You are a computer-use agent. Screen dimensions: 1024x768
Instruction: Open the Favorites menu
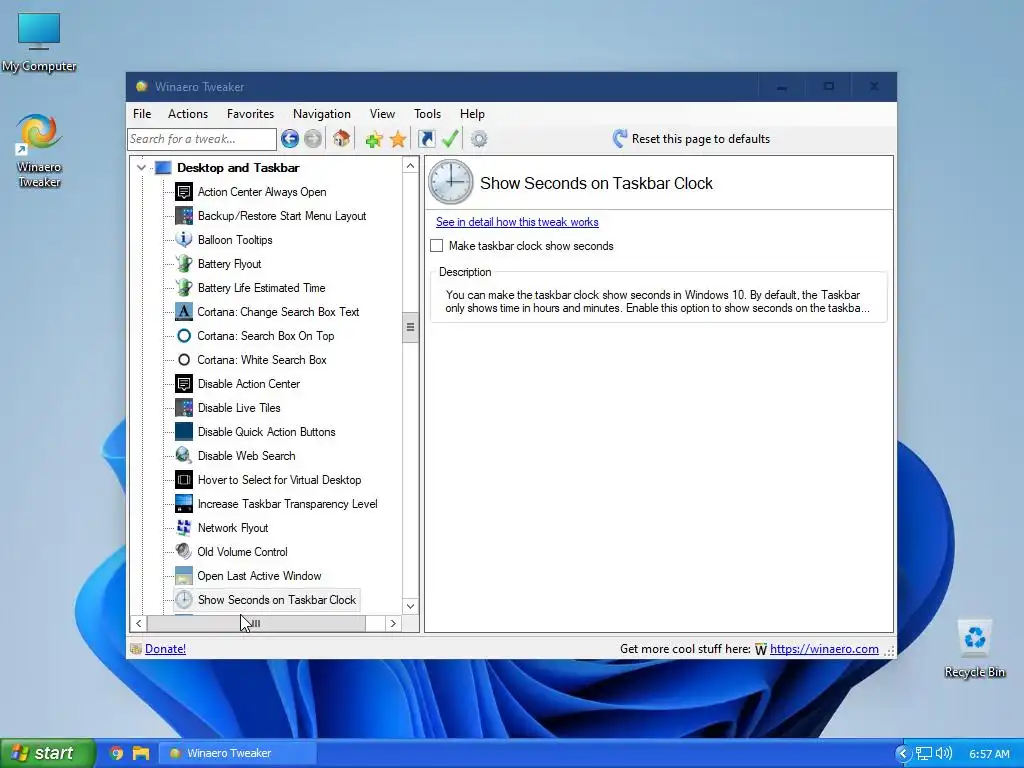pyautogui.click(x=250, y=114)
